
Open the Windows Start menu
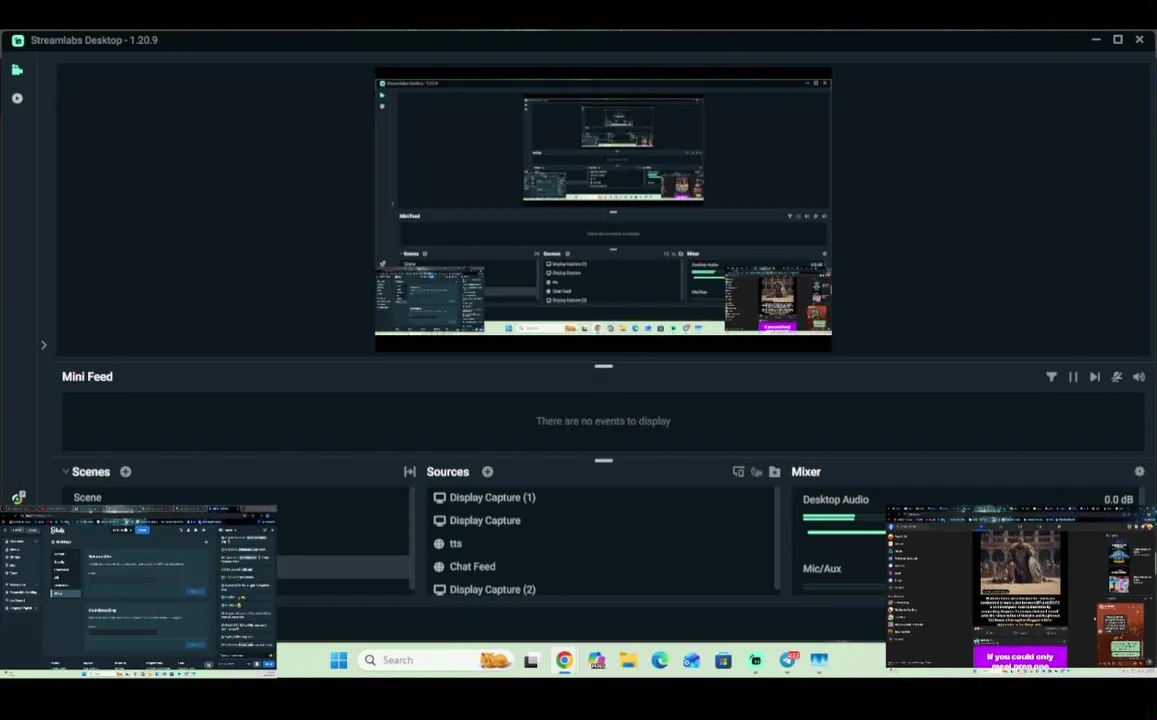point(339,660)
